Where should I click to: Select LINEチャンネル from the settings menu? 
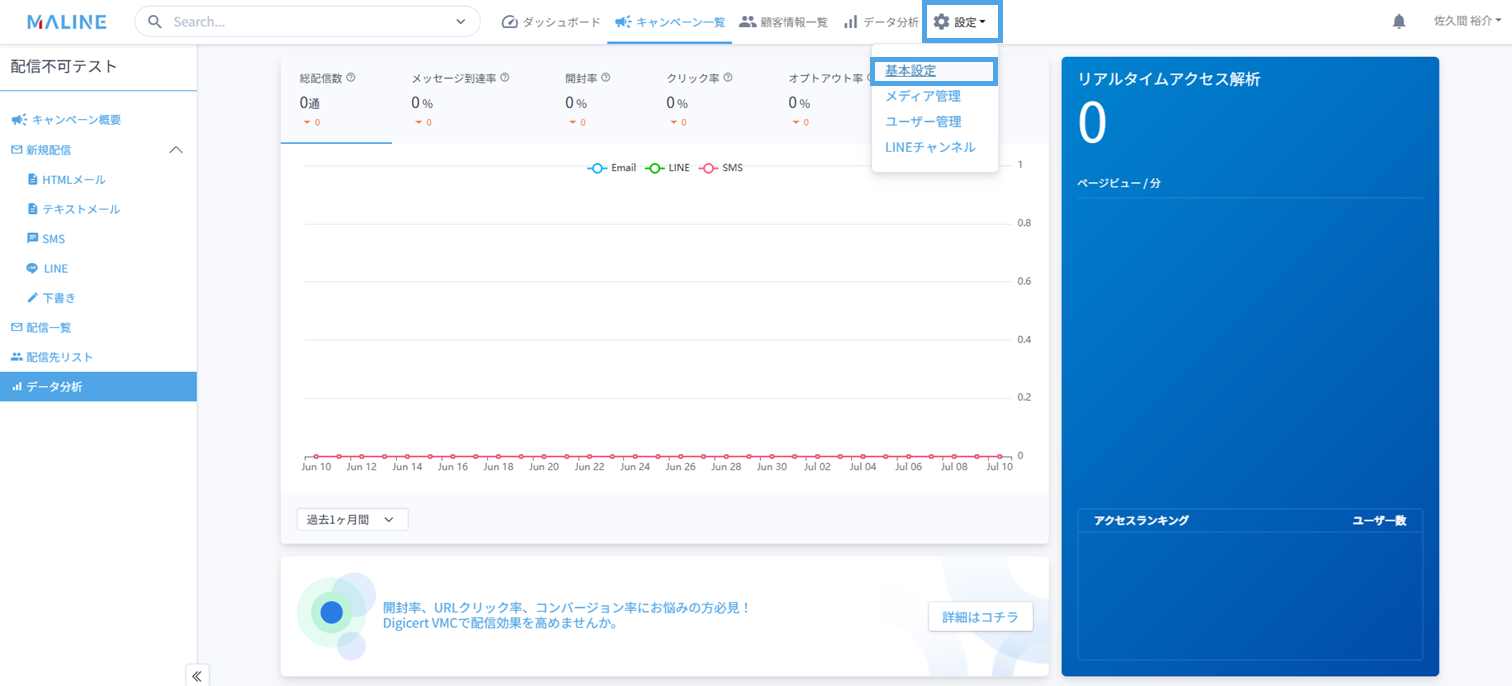point(929,147)
